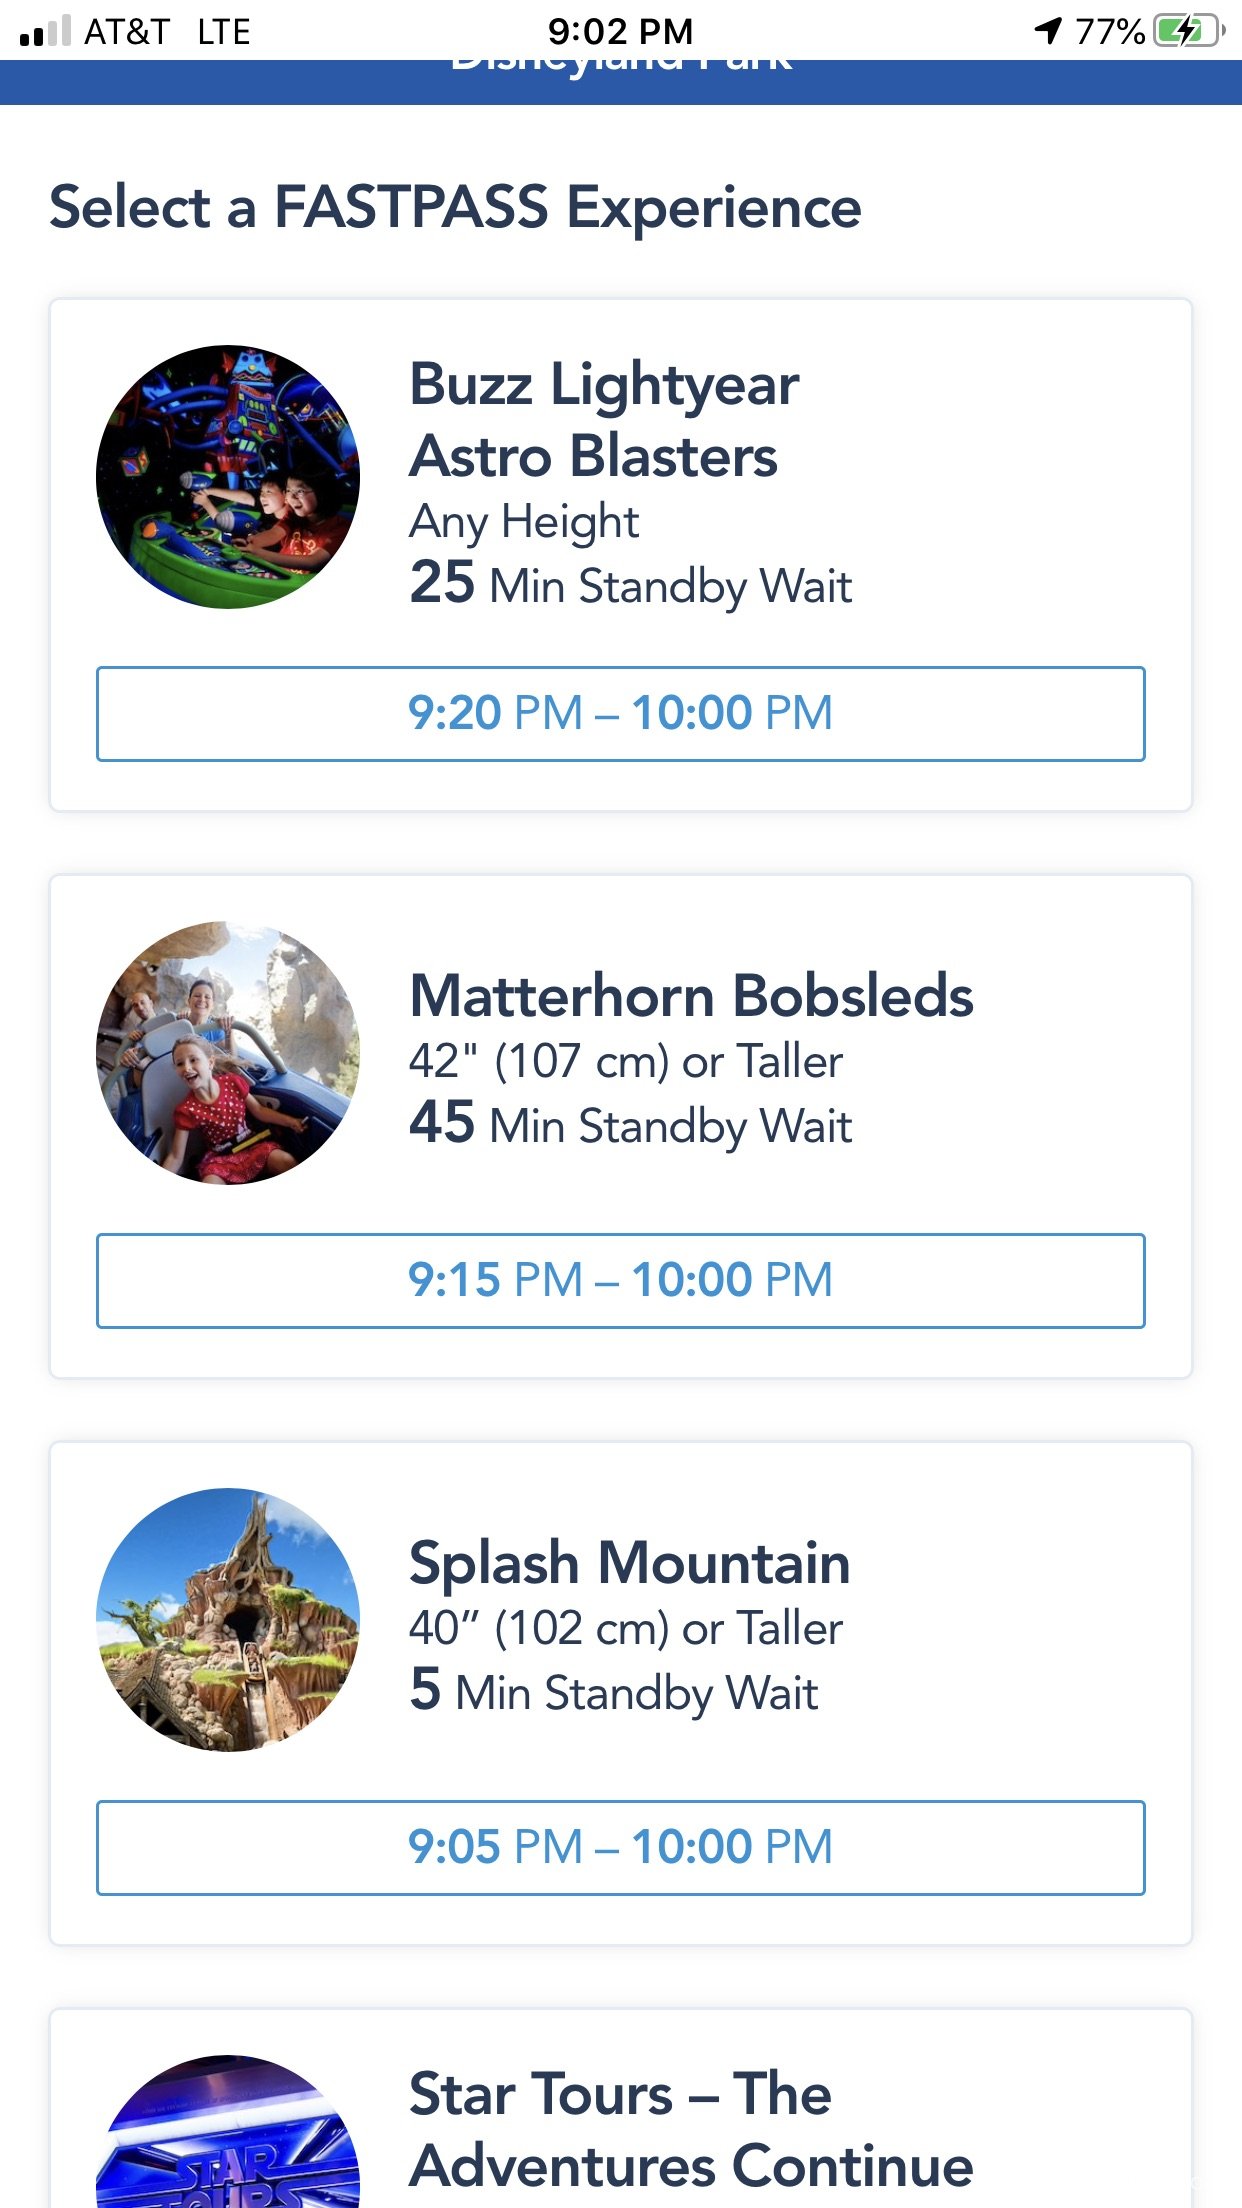The width and height of the screenshot is (1242, 2208).
Task: Tap the Matterhorn Bobsleds ride photo
Action: tap(228, 1053)
